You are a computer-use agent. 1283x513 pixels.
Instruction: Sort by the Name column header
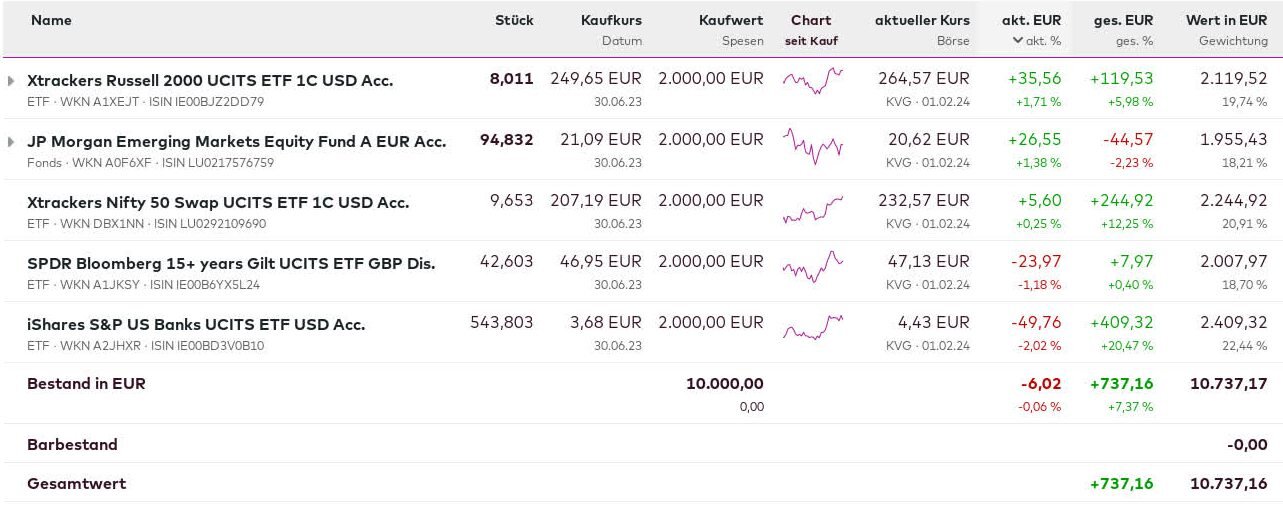(x=51, y=20)
